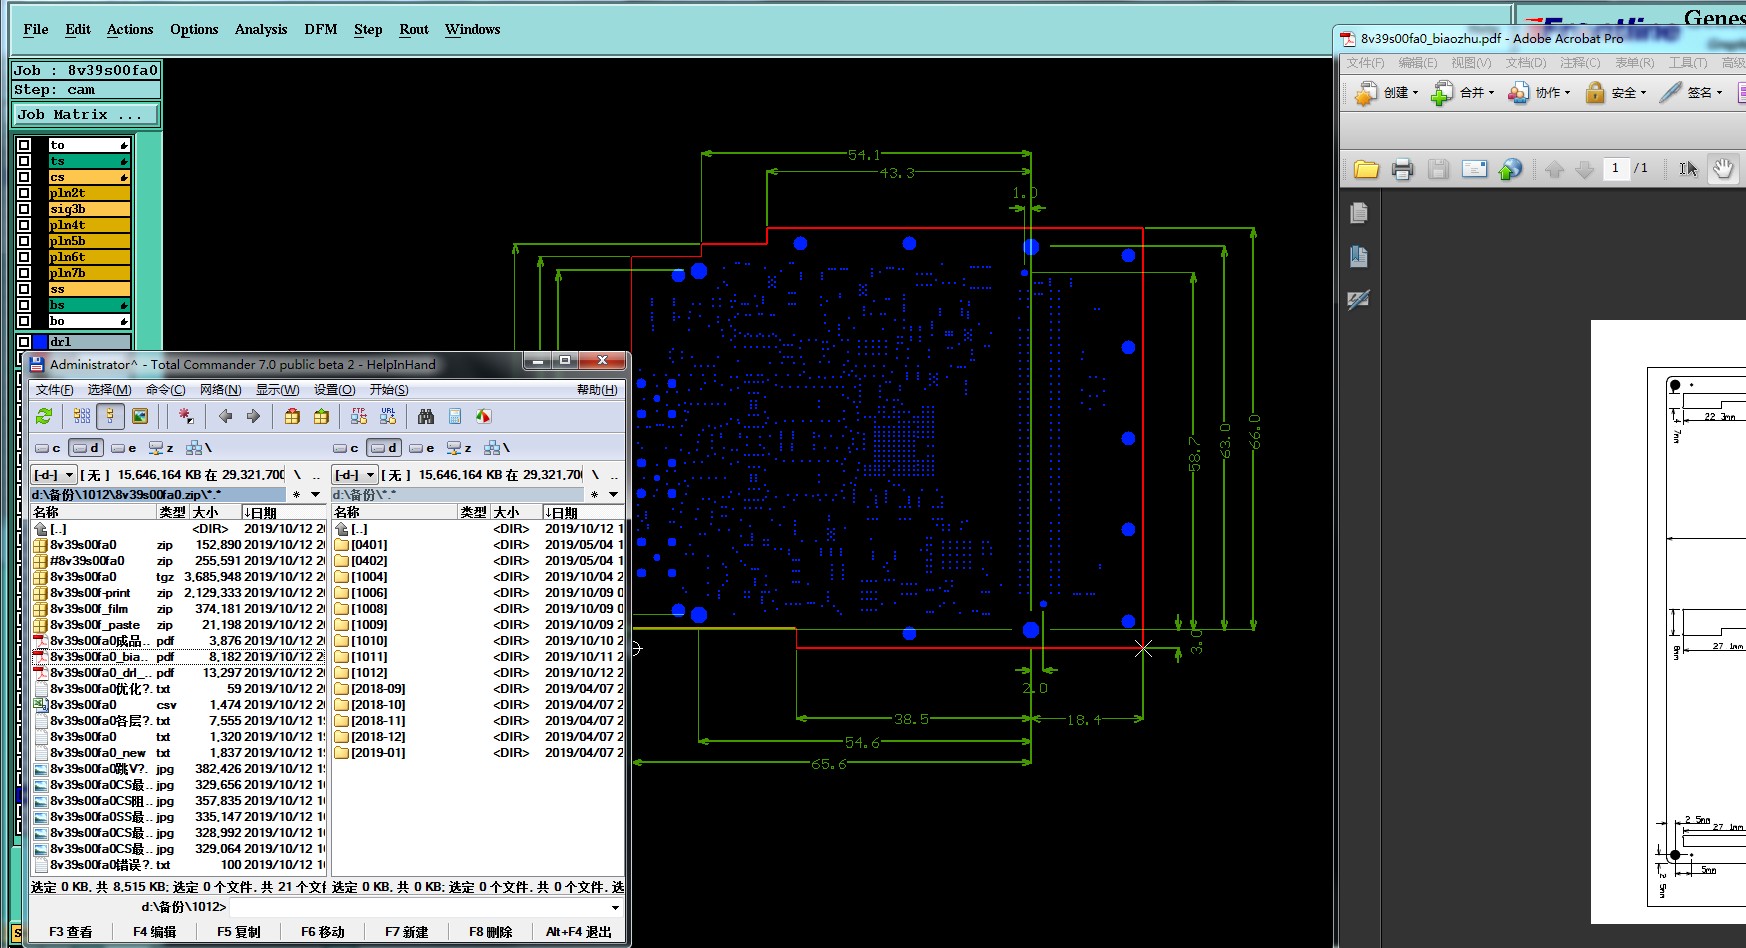Click the Job Matrix button
The image size is (1746, 948).
point(85,115)
